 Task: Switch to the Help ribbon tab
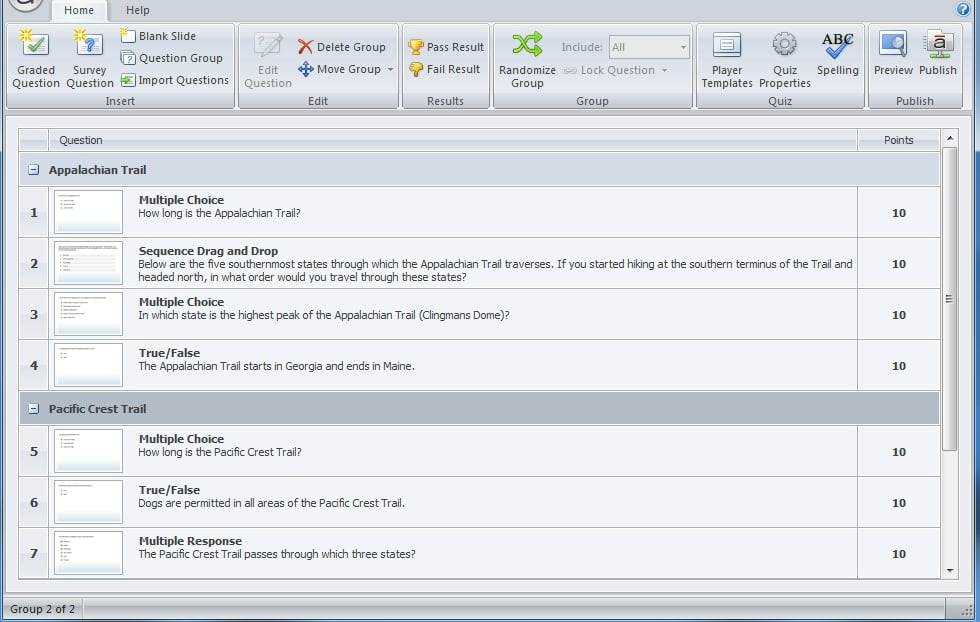(138, 10)
